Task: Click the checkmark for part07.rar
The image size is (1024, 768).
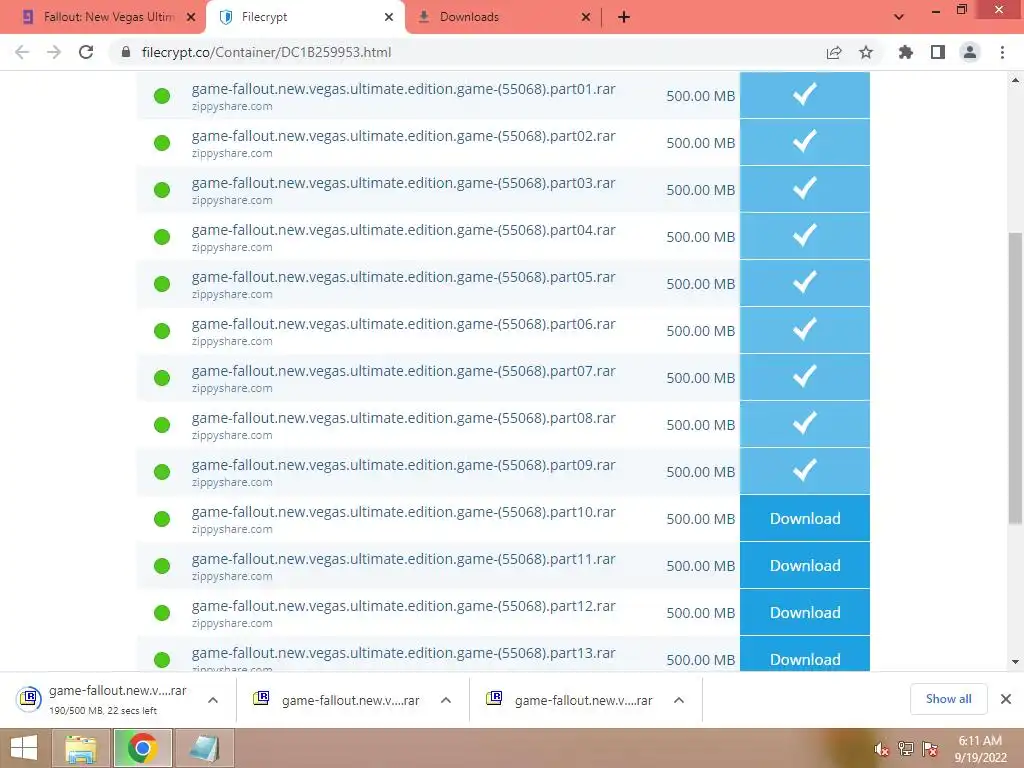Action: [805, 377]
